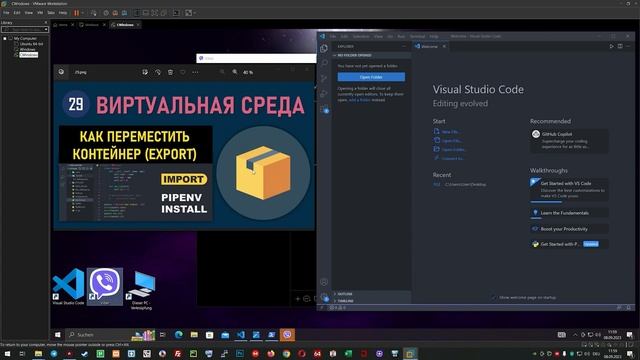Open the Manage gear icon in VS Code
640x360 pixels.
324,297
